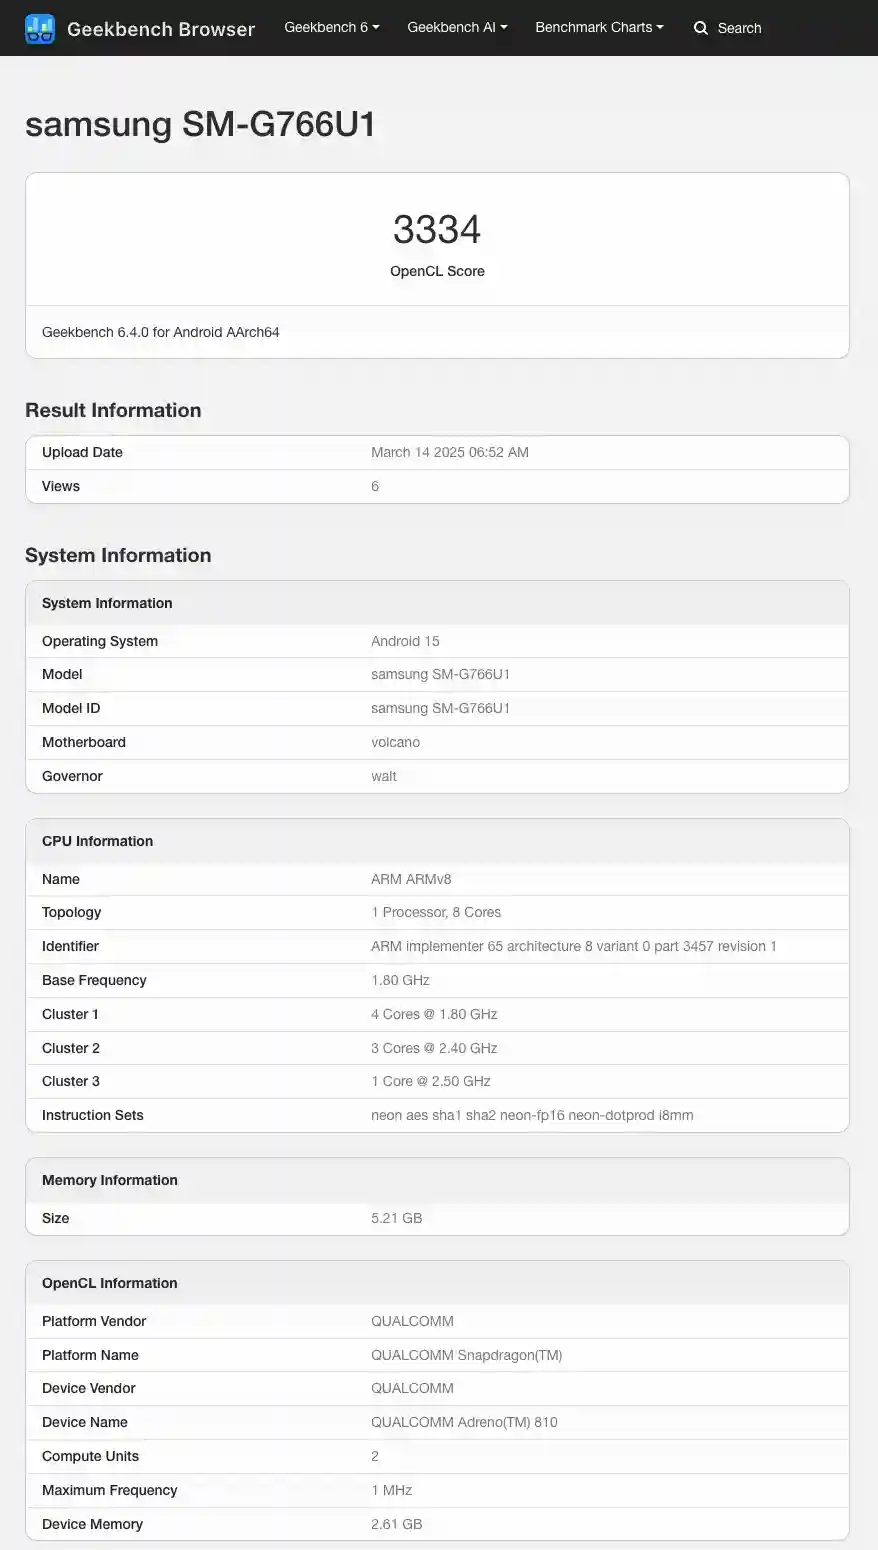
Task: Click the Android 15 operating system value
Action: pos(405,641)
